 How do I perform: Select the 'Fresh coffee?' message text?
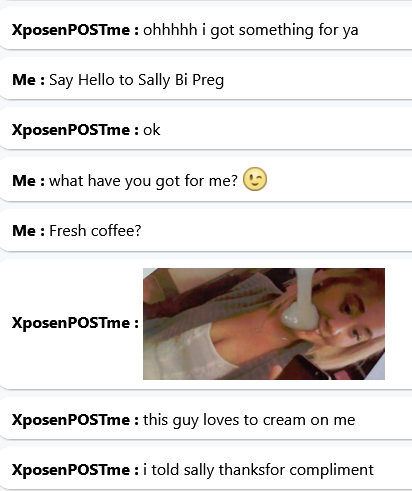[95, 231]
